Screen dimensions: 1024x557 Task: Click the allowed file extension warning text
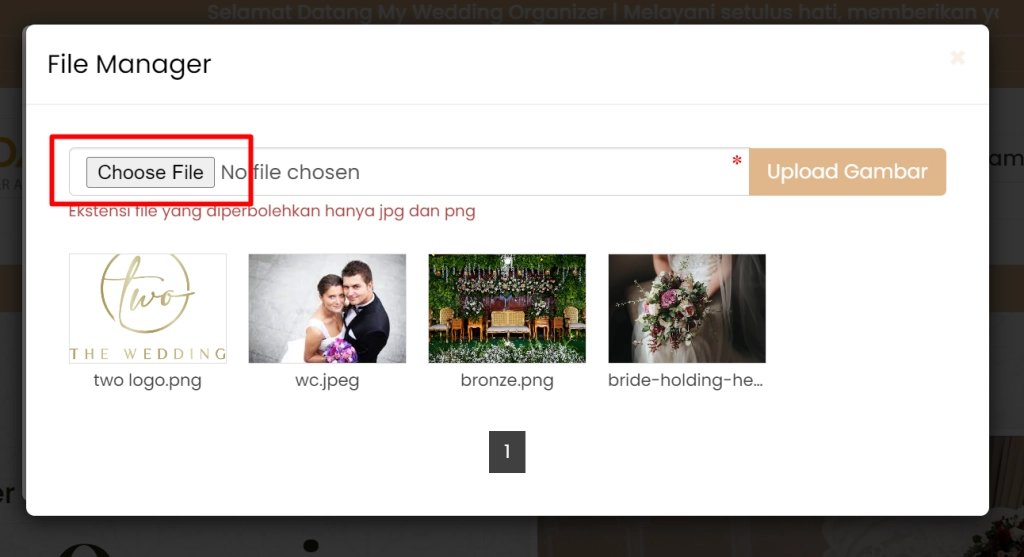point(272,211)
